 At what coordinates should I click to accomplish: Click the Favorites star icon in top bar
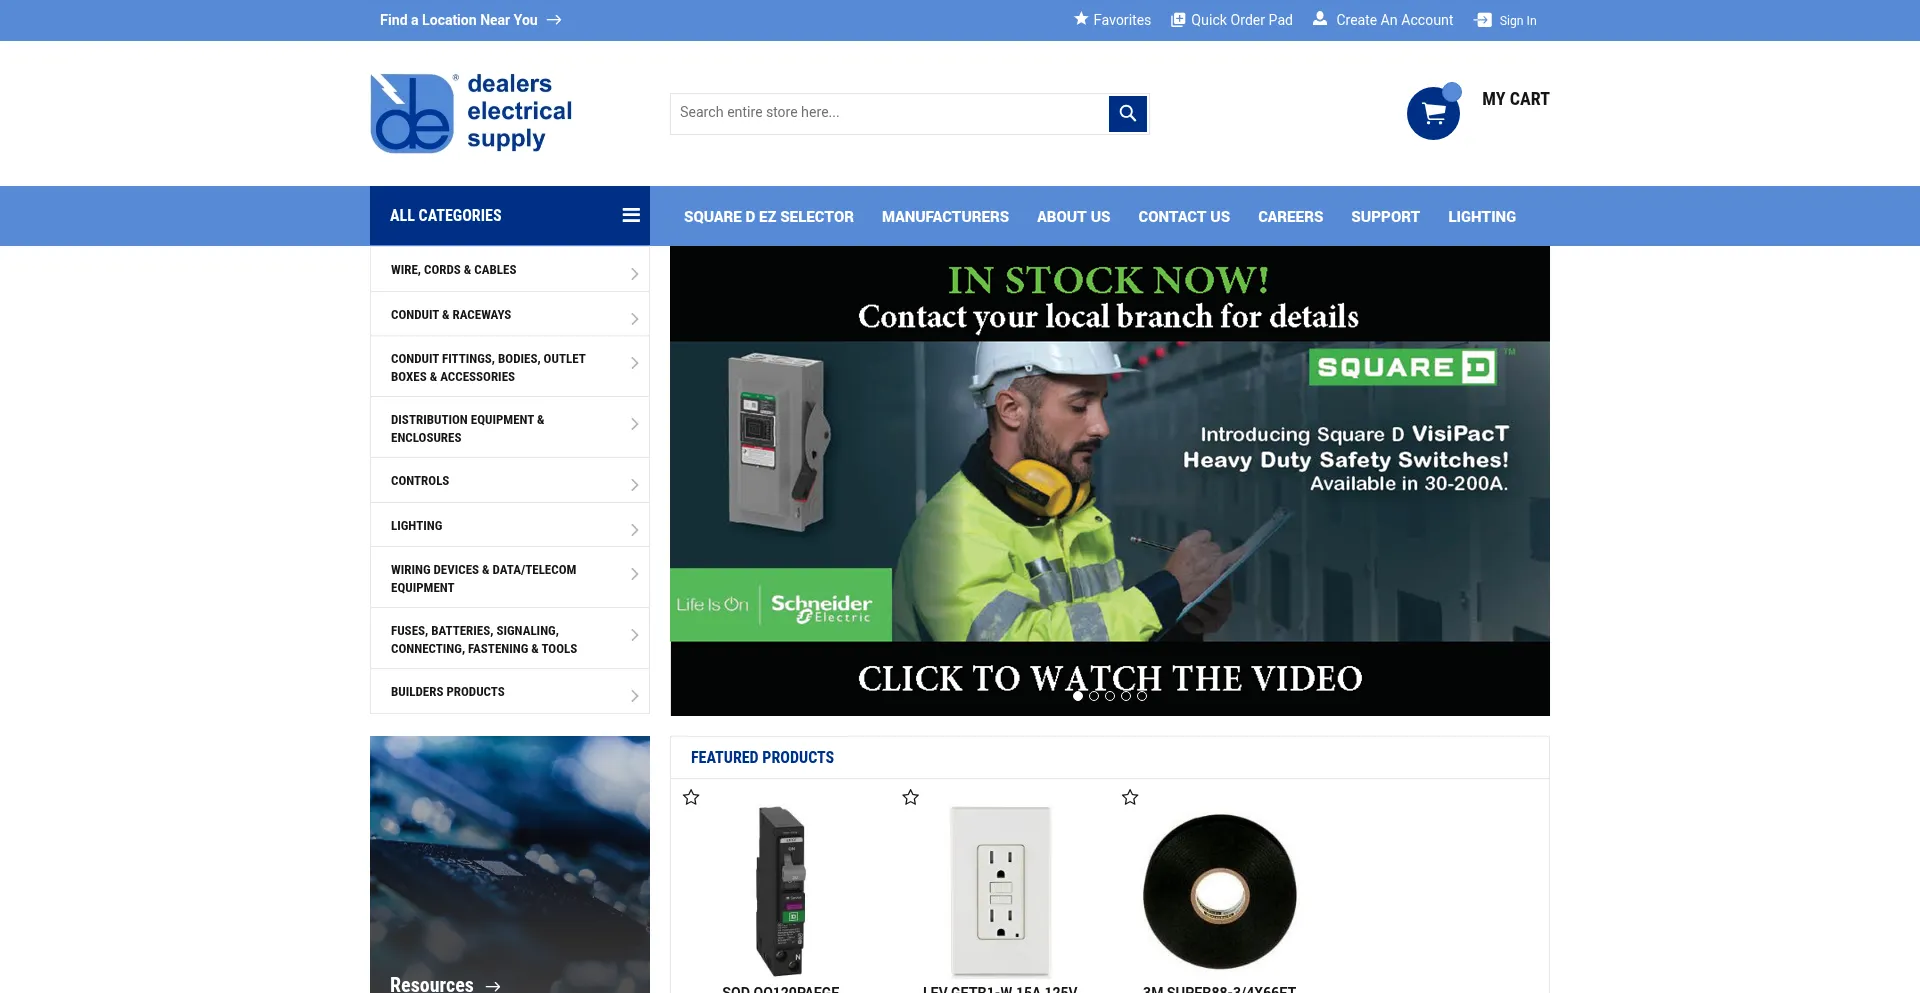click(1081, 19)
